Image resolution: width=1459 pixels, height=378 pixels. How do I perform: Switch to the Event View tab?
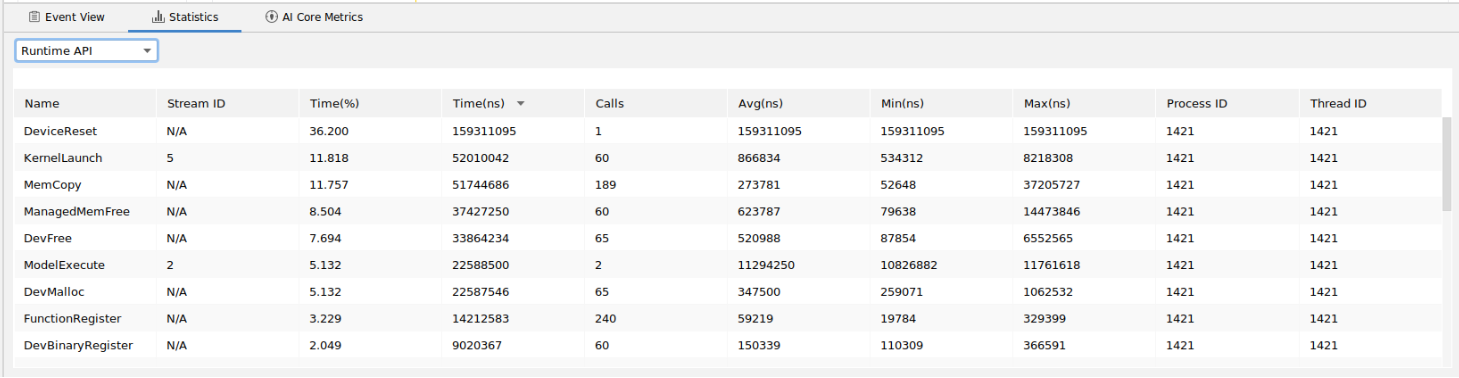tap(66, 17)
